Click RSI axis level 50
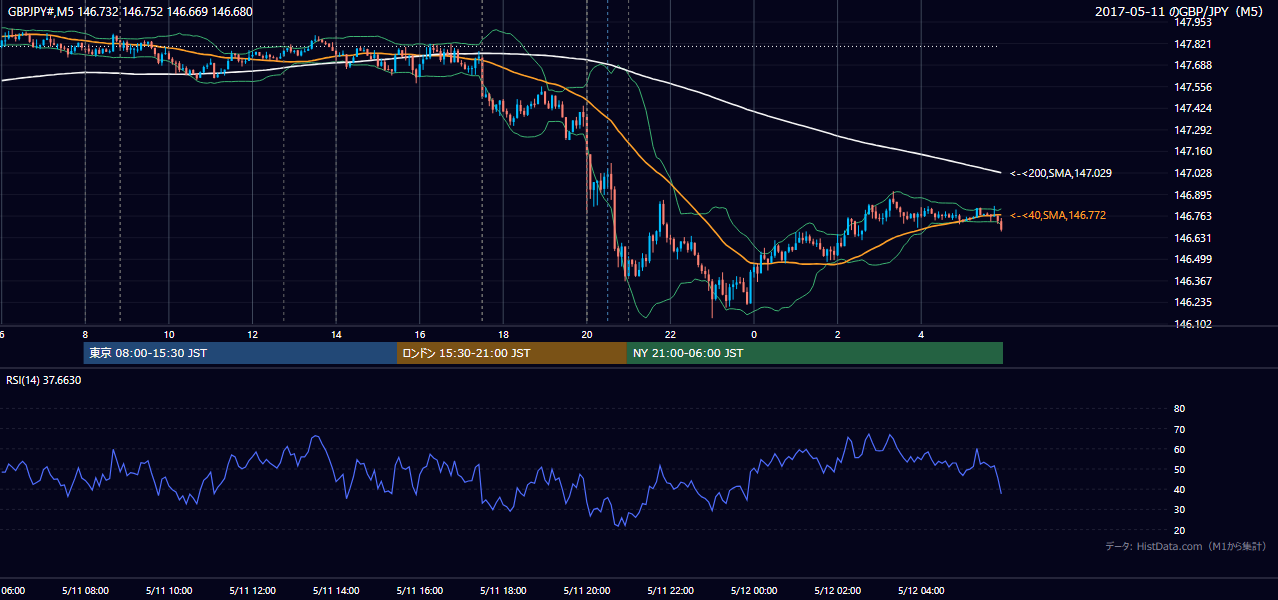The height and width of the screenshot is (600, 1278). (1179, 469)
